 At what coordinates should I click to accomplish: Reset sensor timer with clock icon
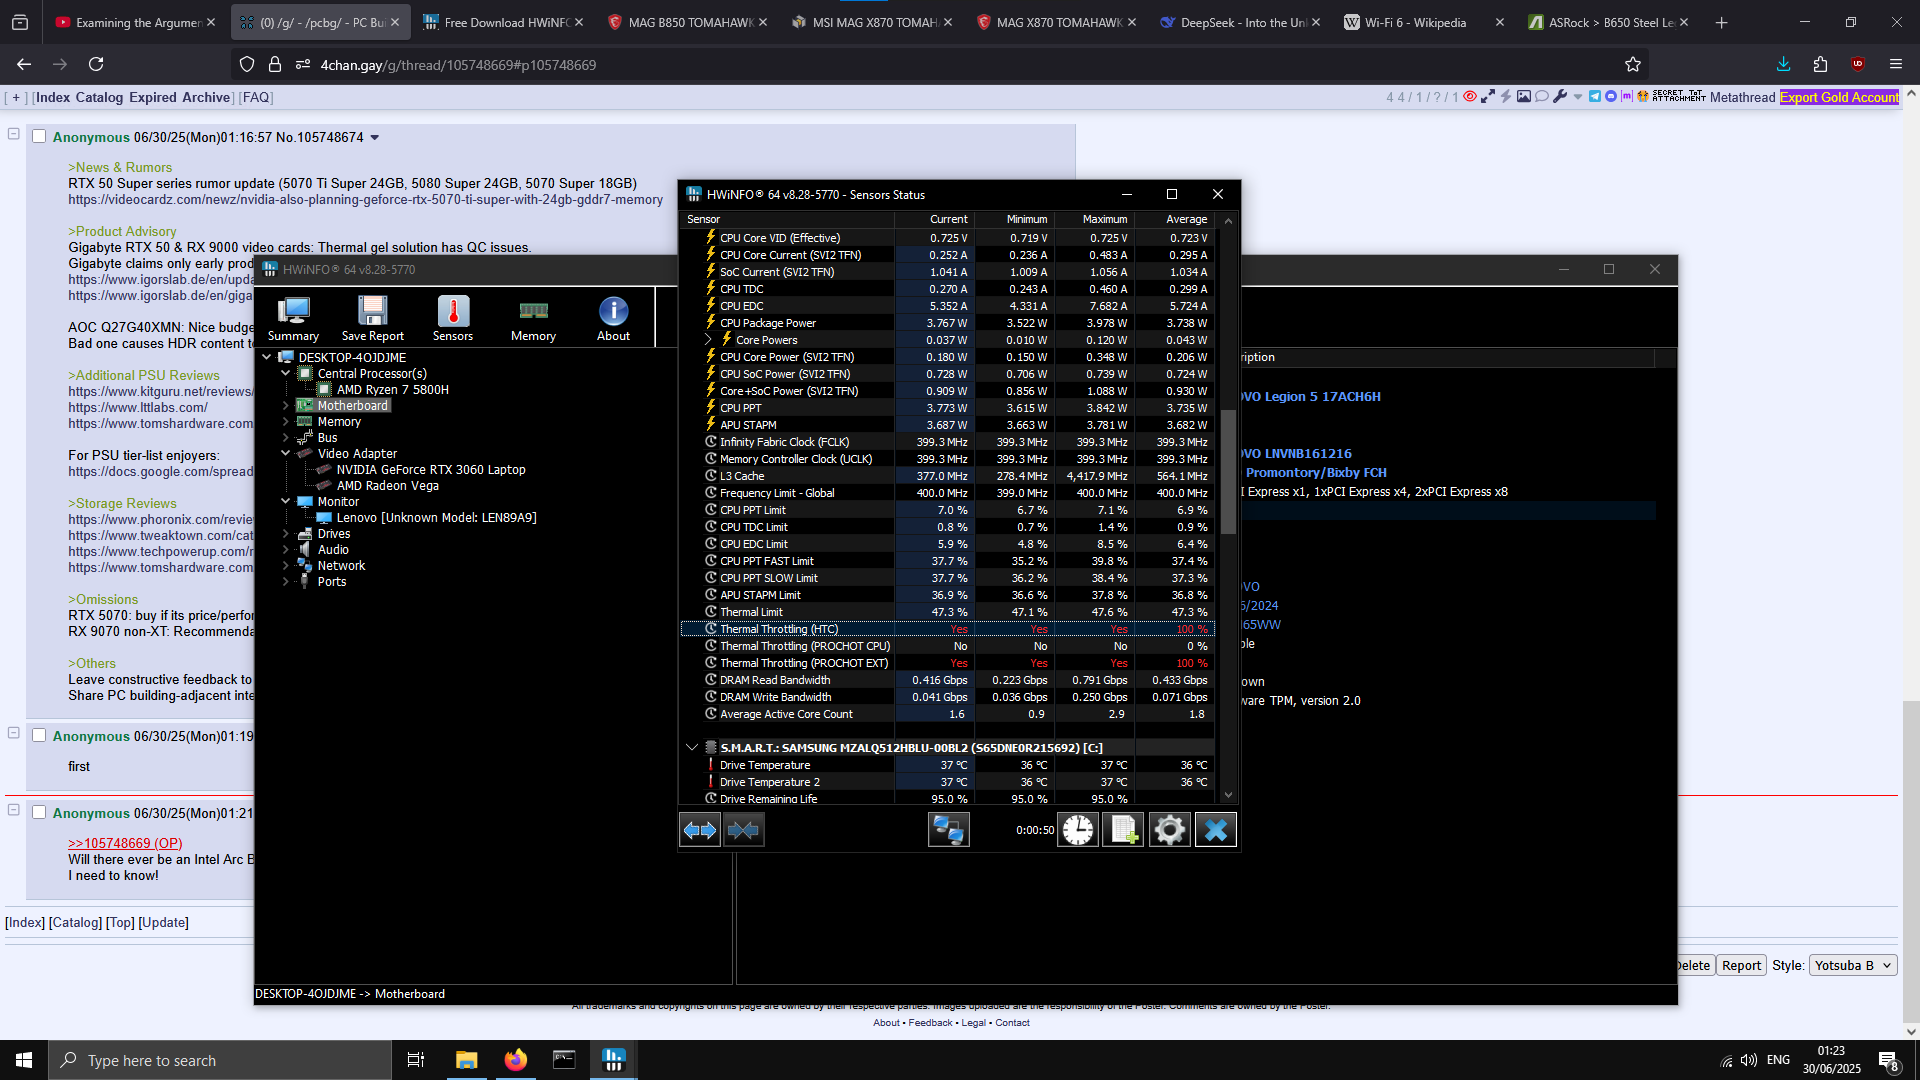(x=1078, y=830)
